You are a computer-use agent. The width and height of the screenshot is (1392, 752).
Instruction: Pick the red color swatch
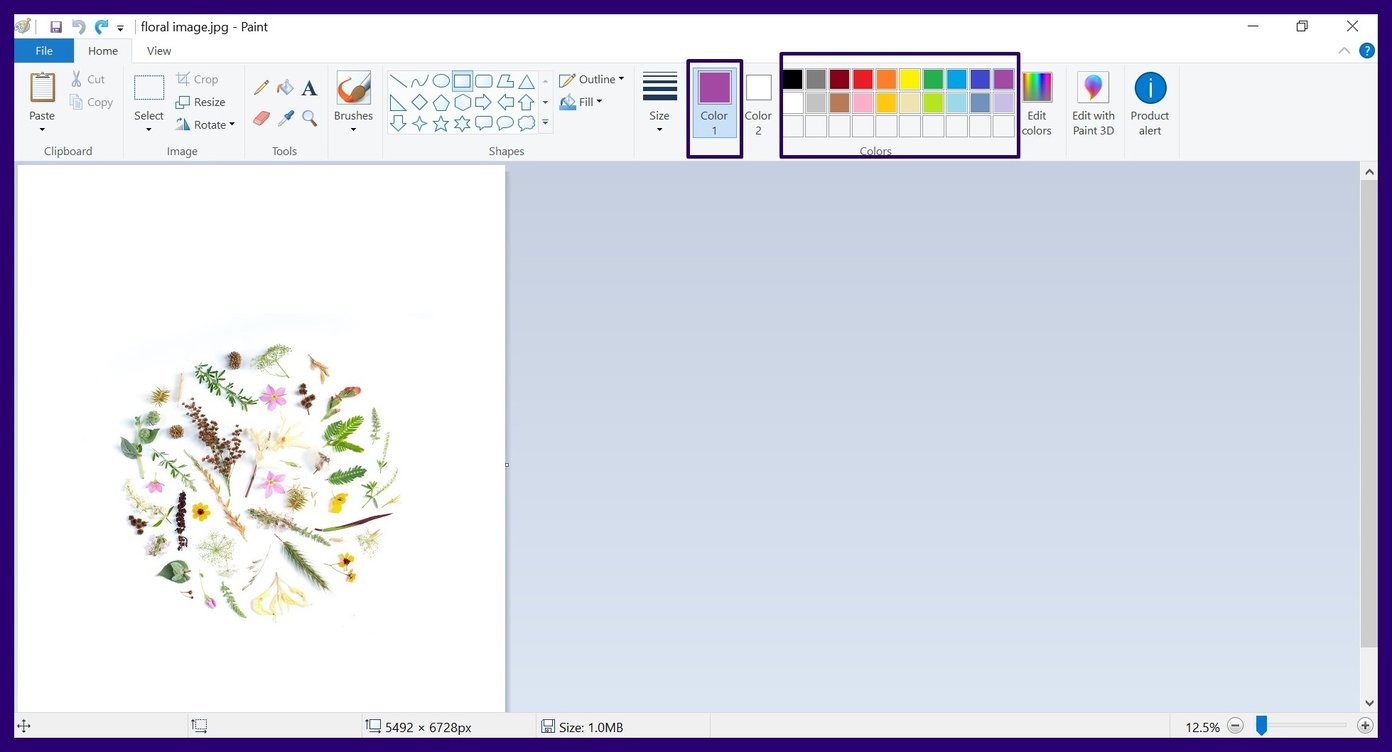click(862, 78)
